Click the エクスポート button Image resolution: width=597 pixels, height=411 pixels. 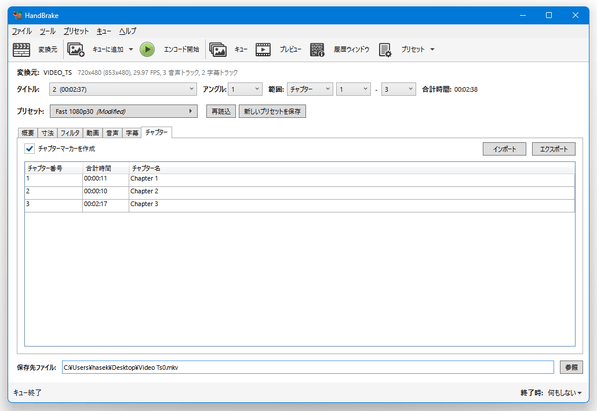point(554,149)
